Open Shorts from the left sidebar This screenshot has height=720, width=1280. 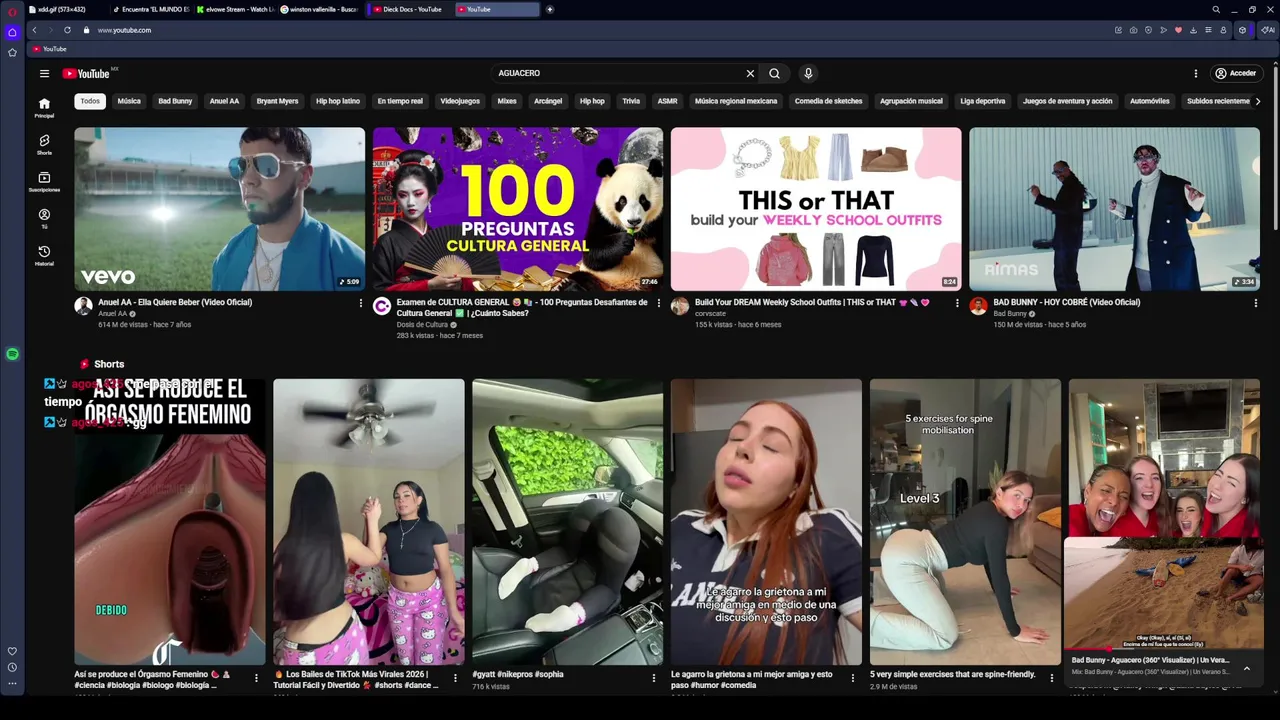44,144
